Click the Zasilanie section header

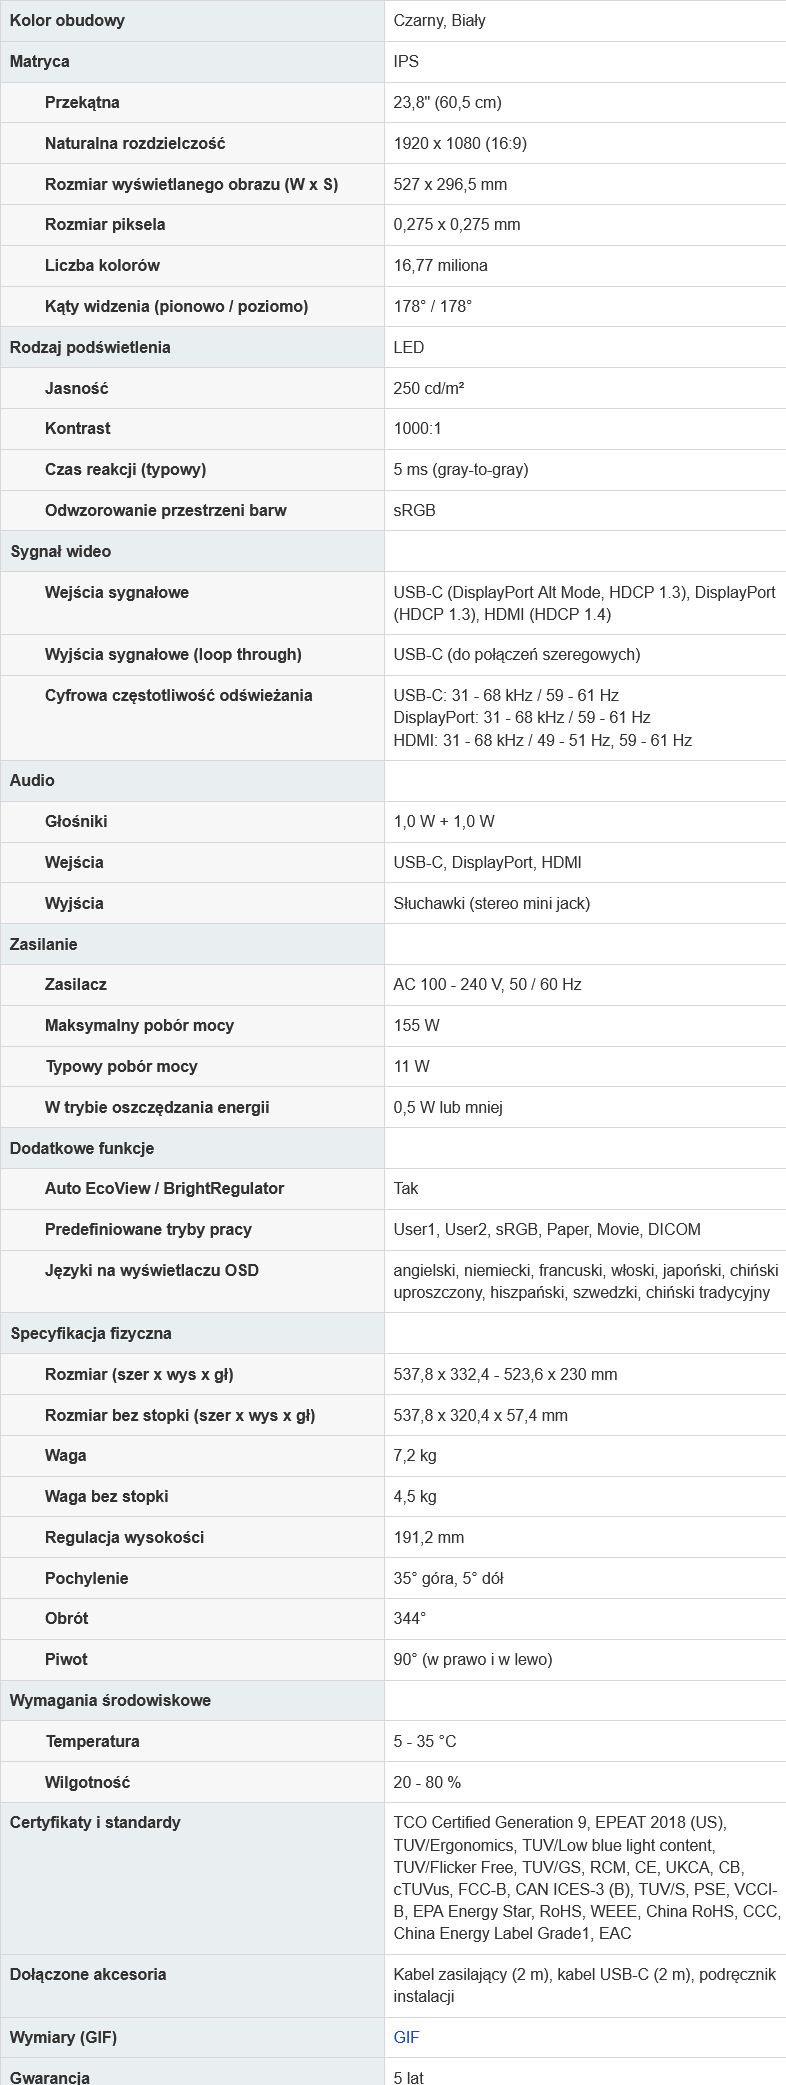44,944
